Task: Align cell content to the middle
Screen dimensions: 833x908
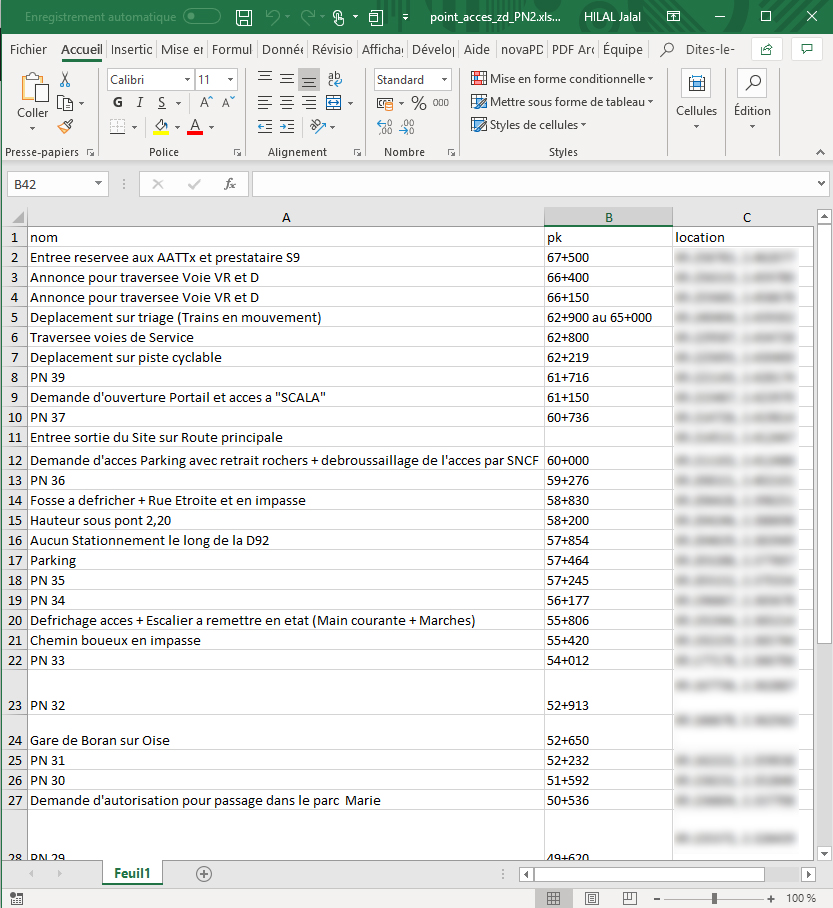Action: [x=287, y=79]
